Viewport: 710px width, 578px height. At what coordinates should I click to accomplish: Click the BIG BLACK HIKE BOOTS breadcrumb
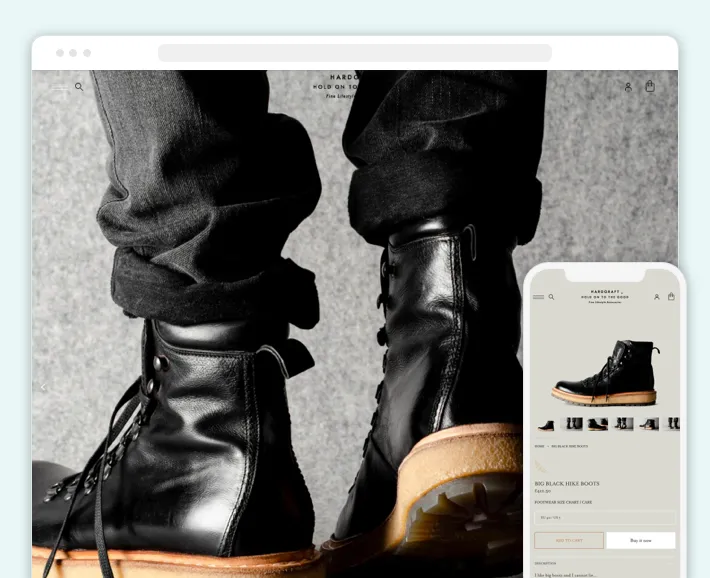click(x=570, y=446)
